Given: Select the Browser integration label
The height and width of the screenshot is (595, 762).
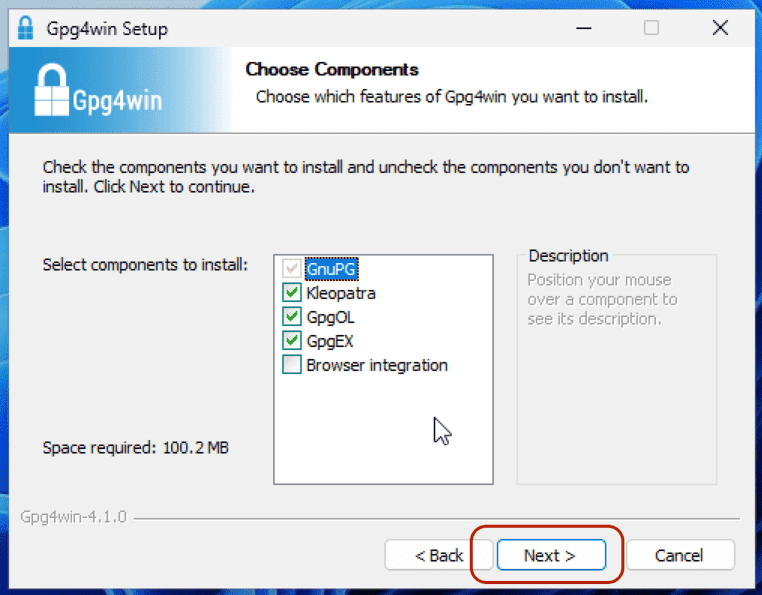Looking at the screenshot, I should (x=377, y=365).
